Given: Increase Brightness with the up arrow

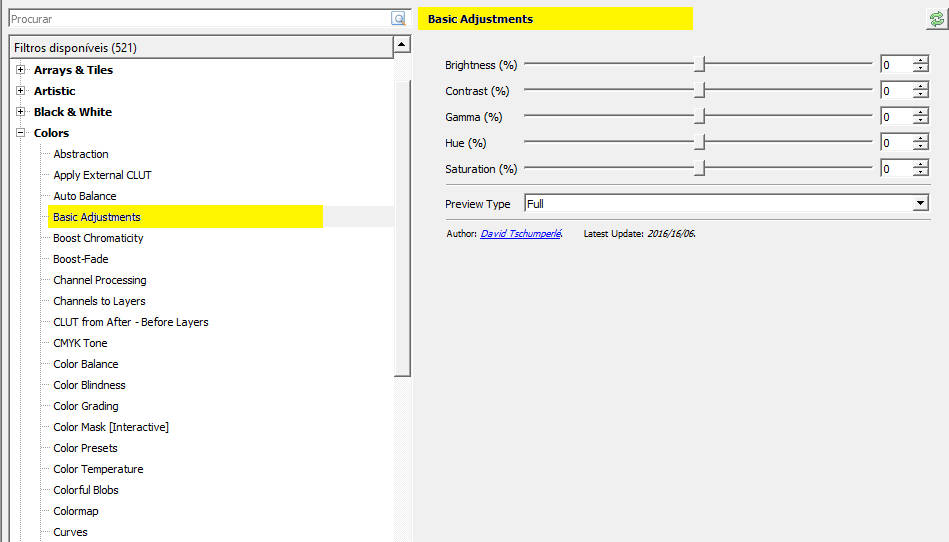Looking at the screenshot, I should [x=921, y=60].
